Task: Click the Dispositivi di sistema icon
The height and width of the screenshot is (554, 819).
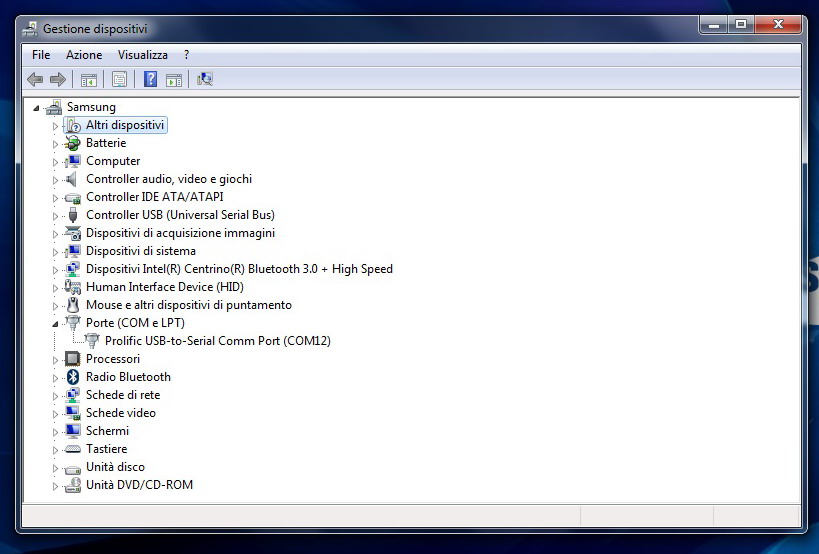Action: 73,251
